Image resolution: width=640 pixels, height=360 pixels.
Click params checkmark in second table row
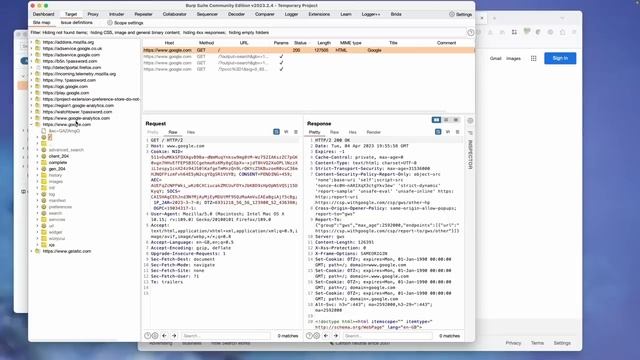click(281, 57)
